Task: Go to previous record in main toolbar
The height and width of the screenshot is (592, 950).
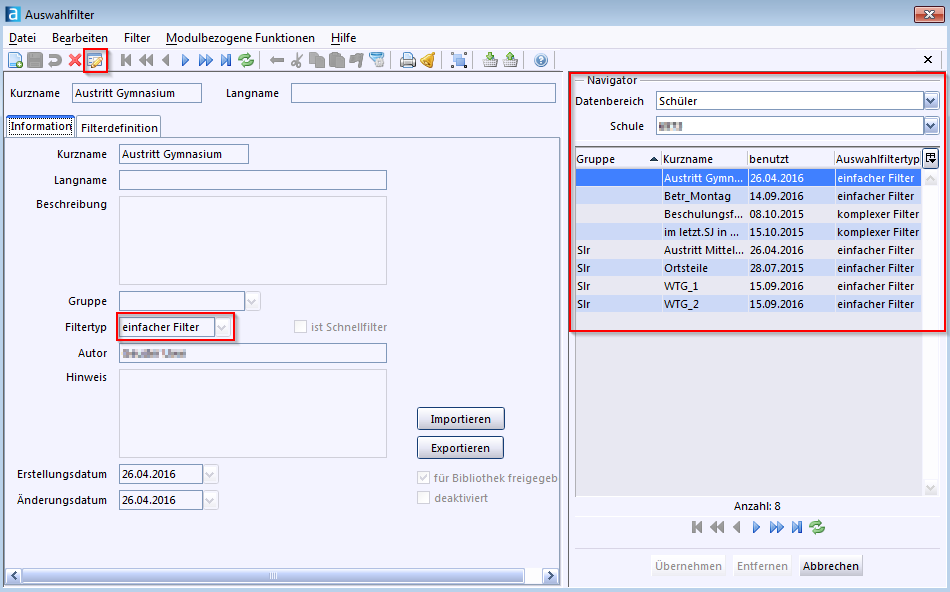Action: [165, 60]
